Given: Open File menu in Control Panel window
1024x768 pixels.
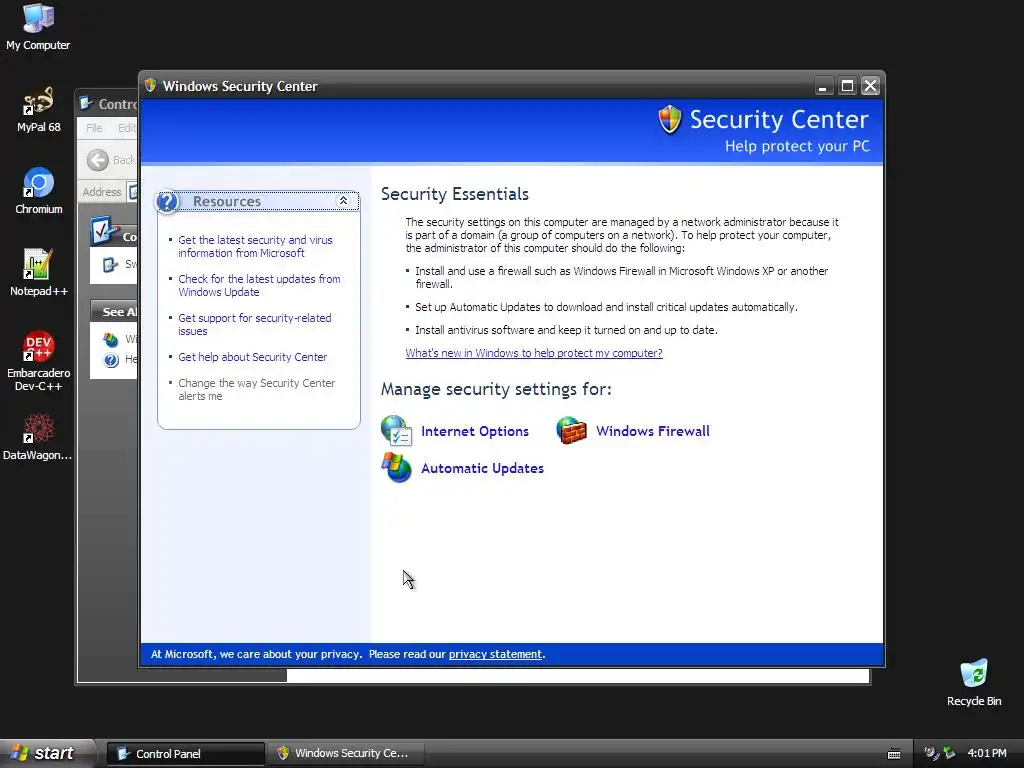Looking at the screenshot, I should tap(94, 128).
